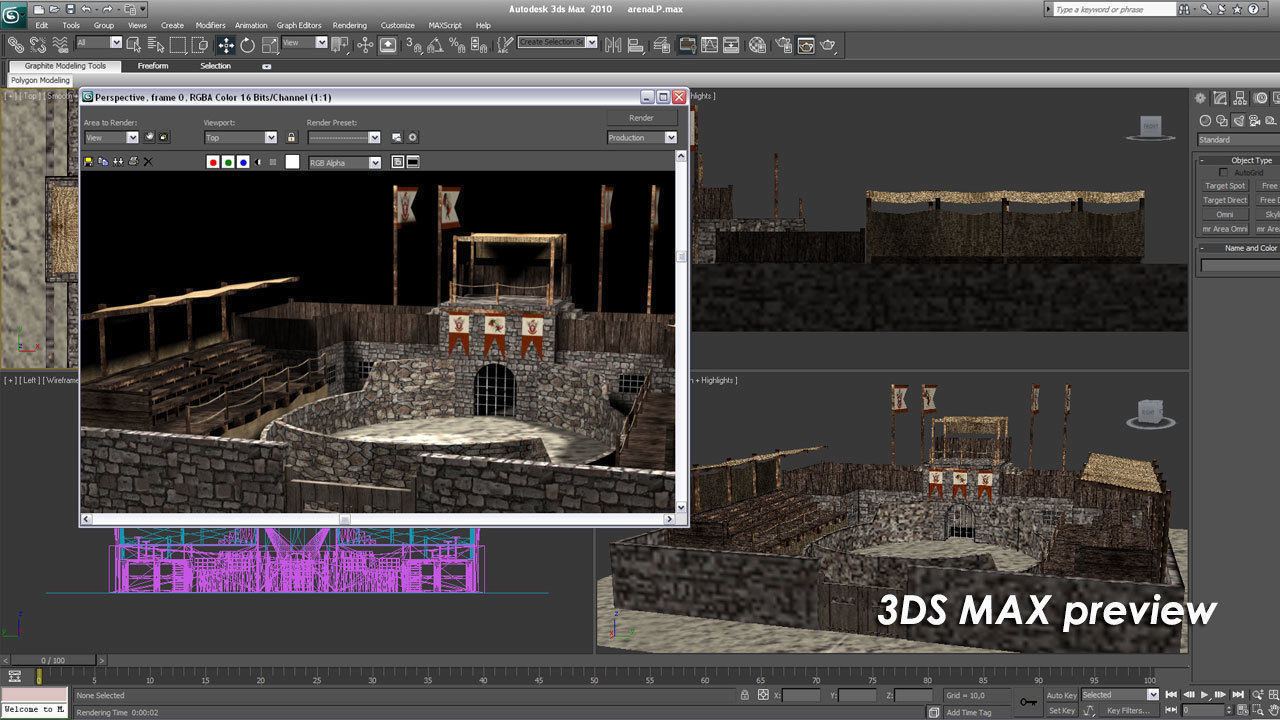
Task: Toggle Angle Snap in main toolbar
Action: 435,44
